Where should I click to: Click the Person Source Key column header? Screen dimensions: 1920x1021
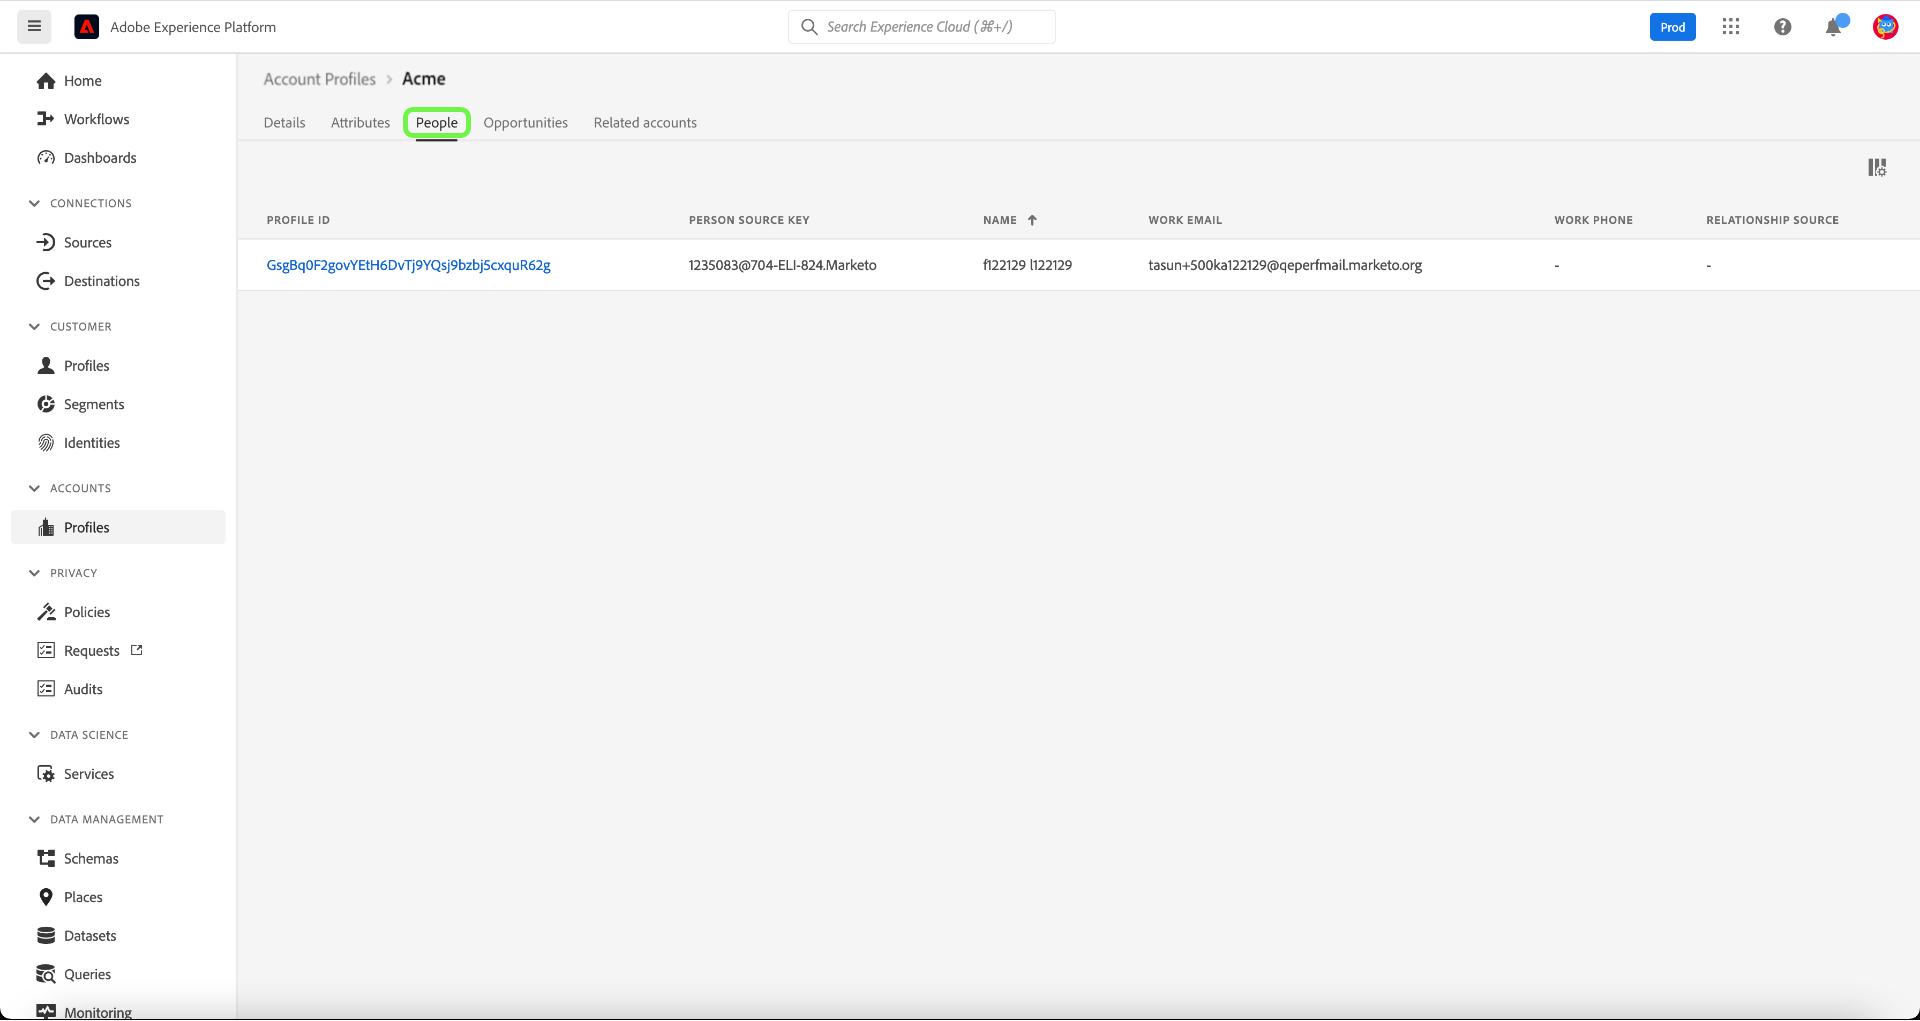[749, 220]
